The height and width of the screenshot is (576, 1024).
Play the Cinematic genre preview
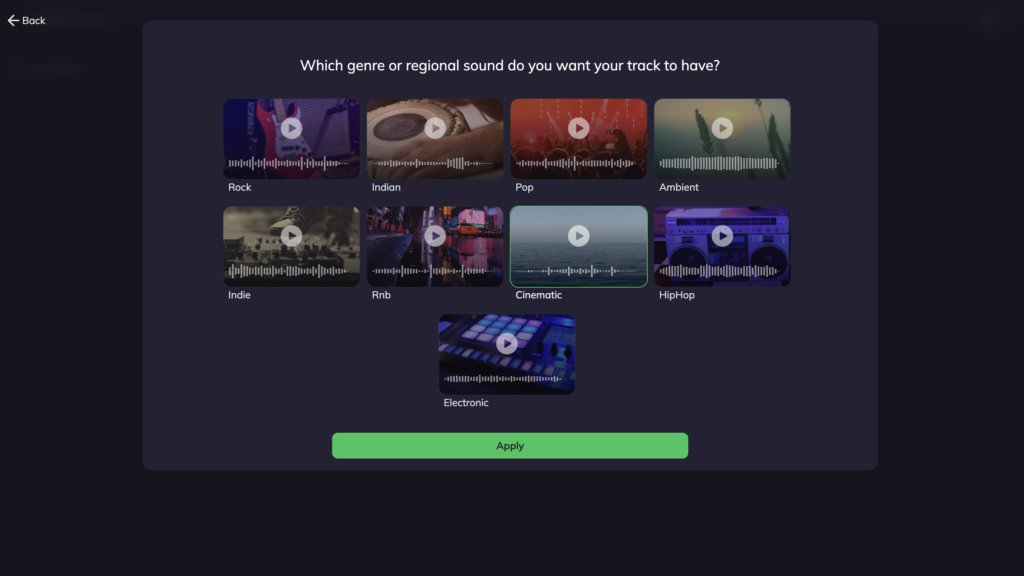(579, 236)
